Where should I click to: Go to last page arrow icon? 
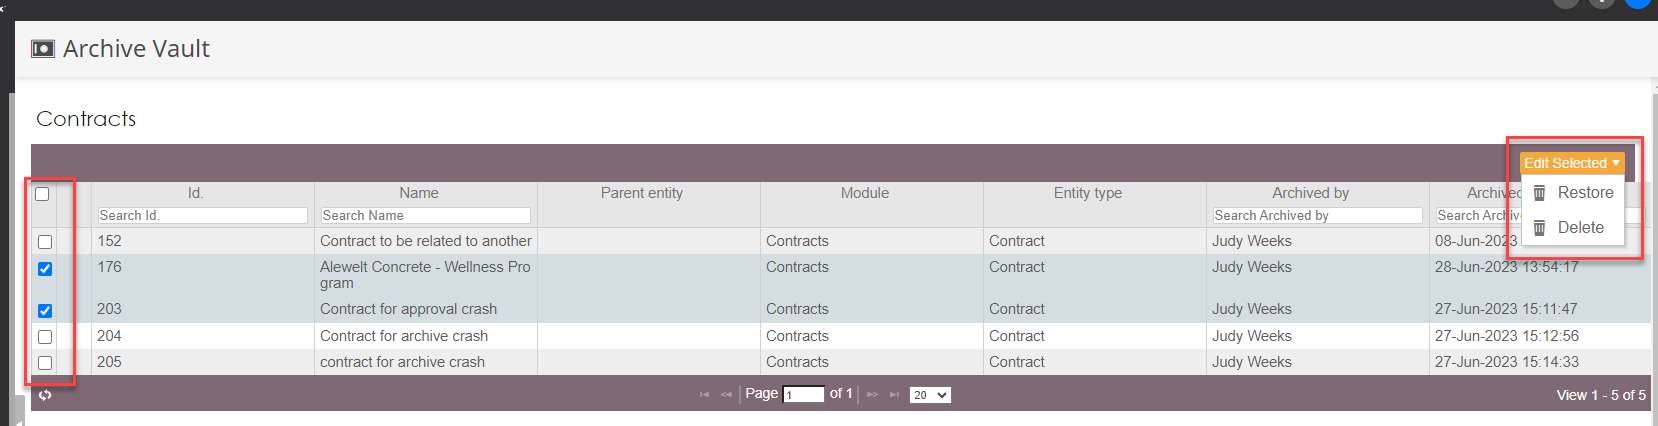click(x=894, y=395)
